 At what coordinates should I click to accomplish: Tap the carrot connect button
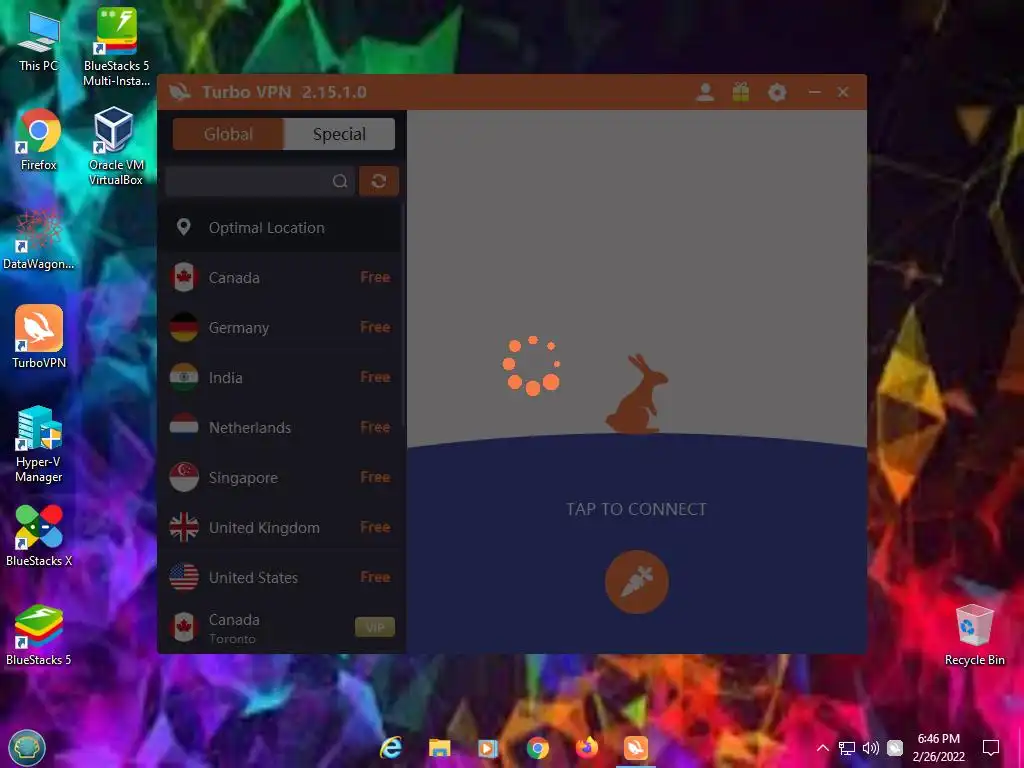[637, 582]
